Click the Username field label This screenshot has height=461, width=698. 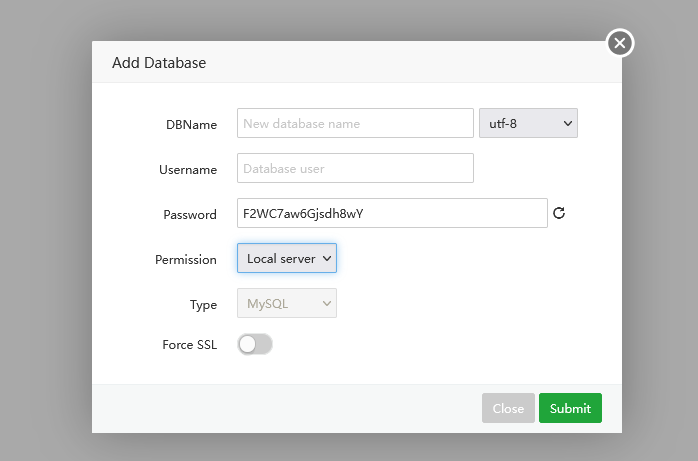click(188, 170)
